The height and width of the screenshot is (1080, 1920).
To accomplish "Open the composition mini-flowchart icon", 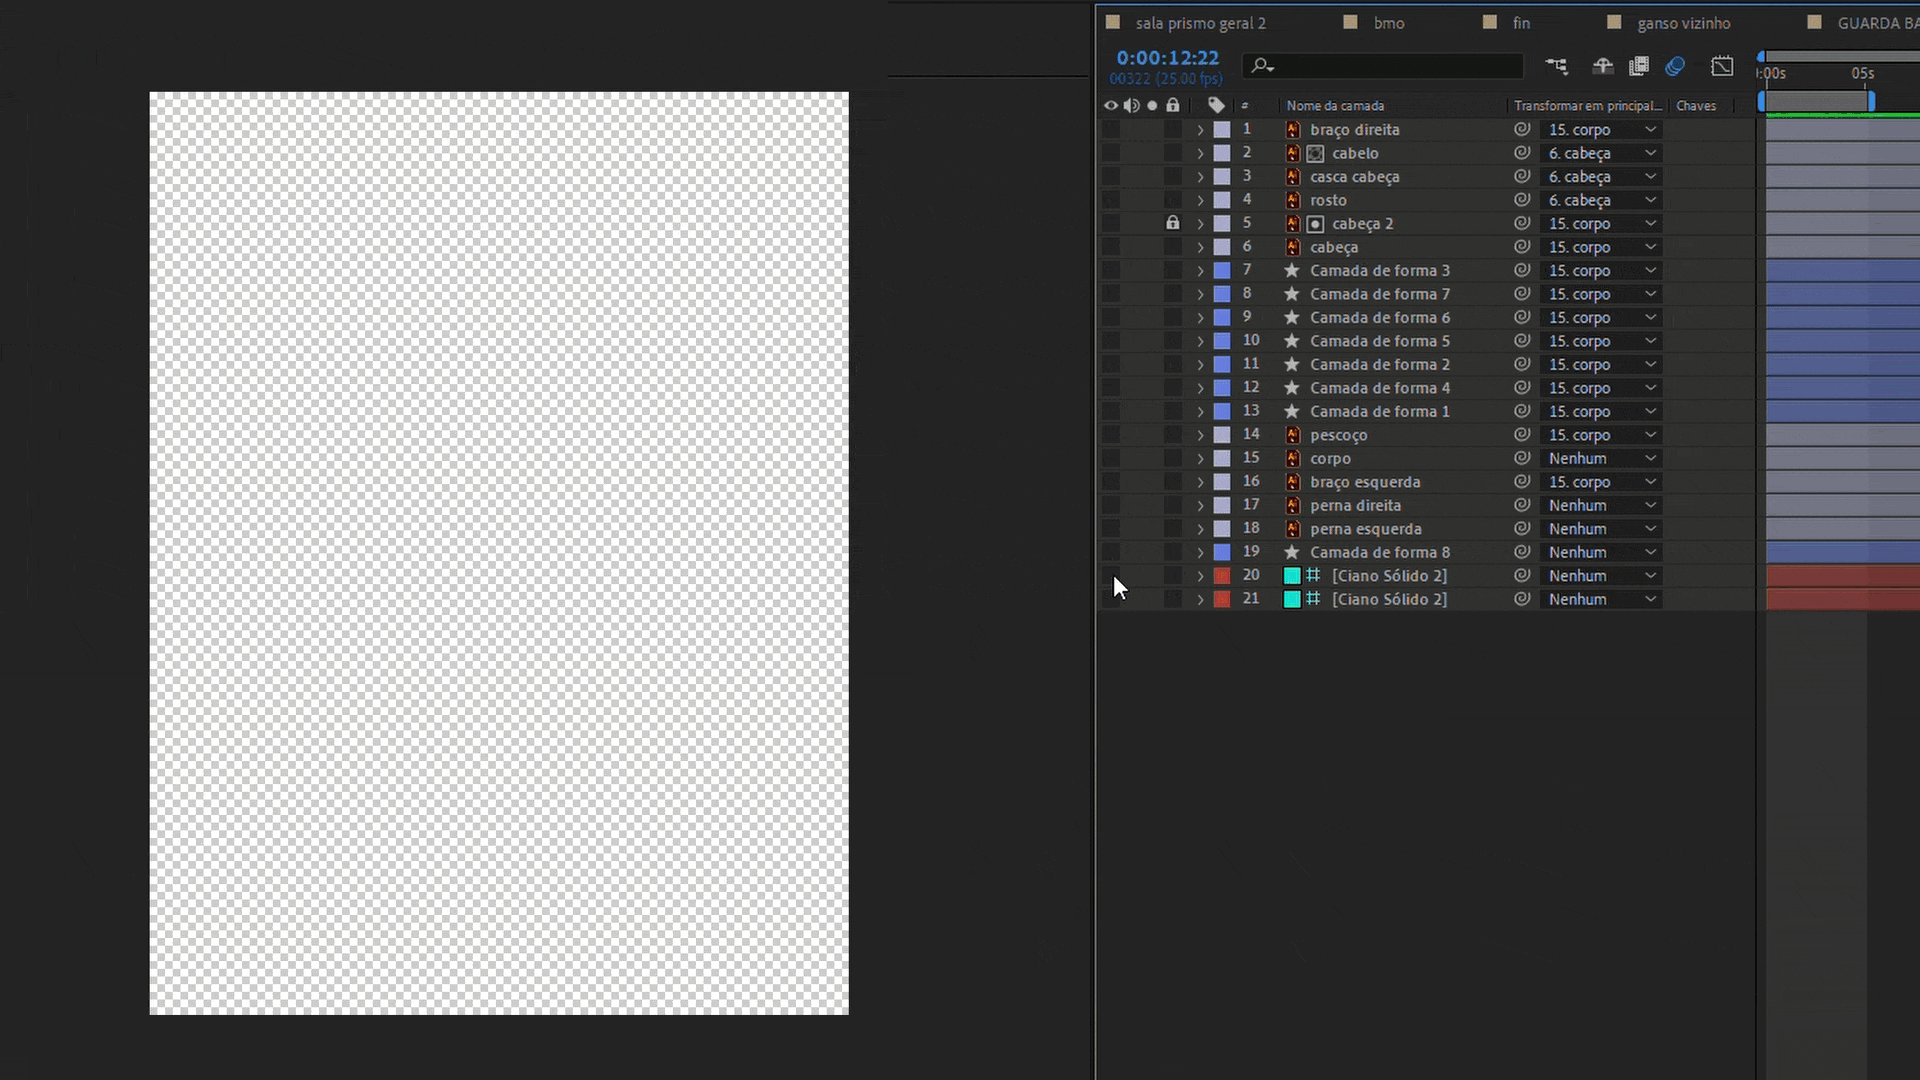I will tap(1556, 66).
